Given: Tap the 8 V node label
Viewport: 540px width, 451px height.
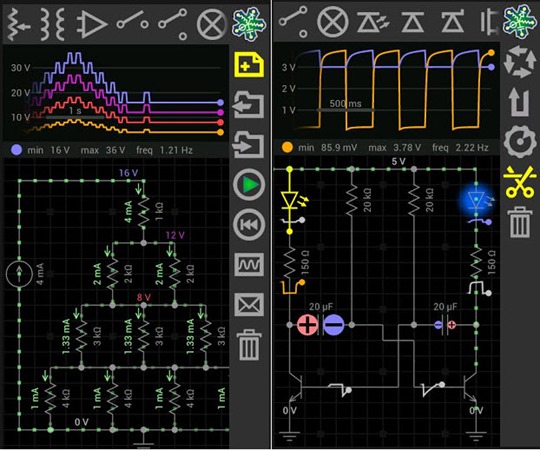Looking at the screenshot, I should click(144, 297).
